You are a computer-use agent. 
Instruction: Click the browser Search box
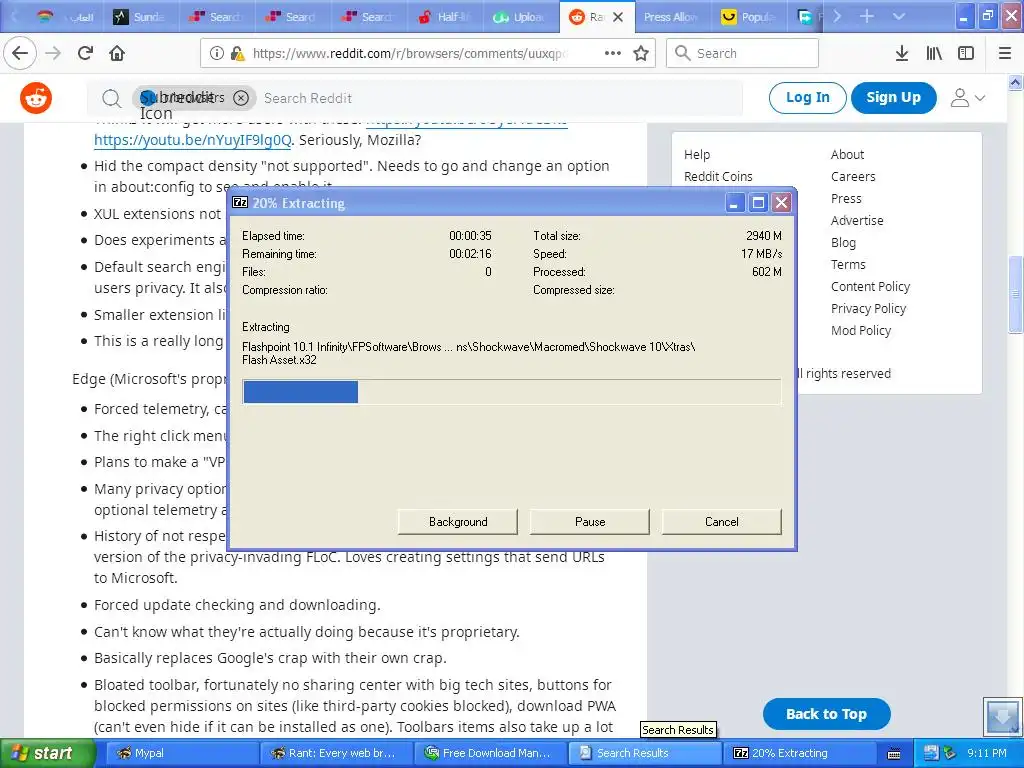click(x=743, y=53)
